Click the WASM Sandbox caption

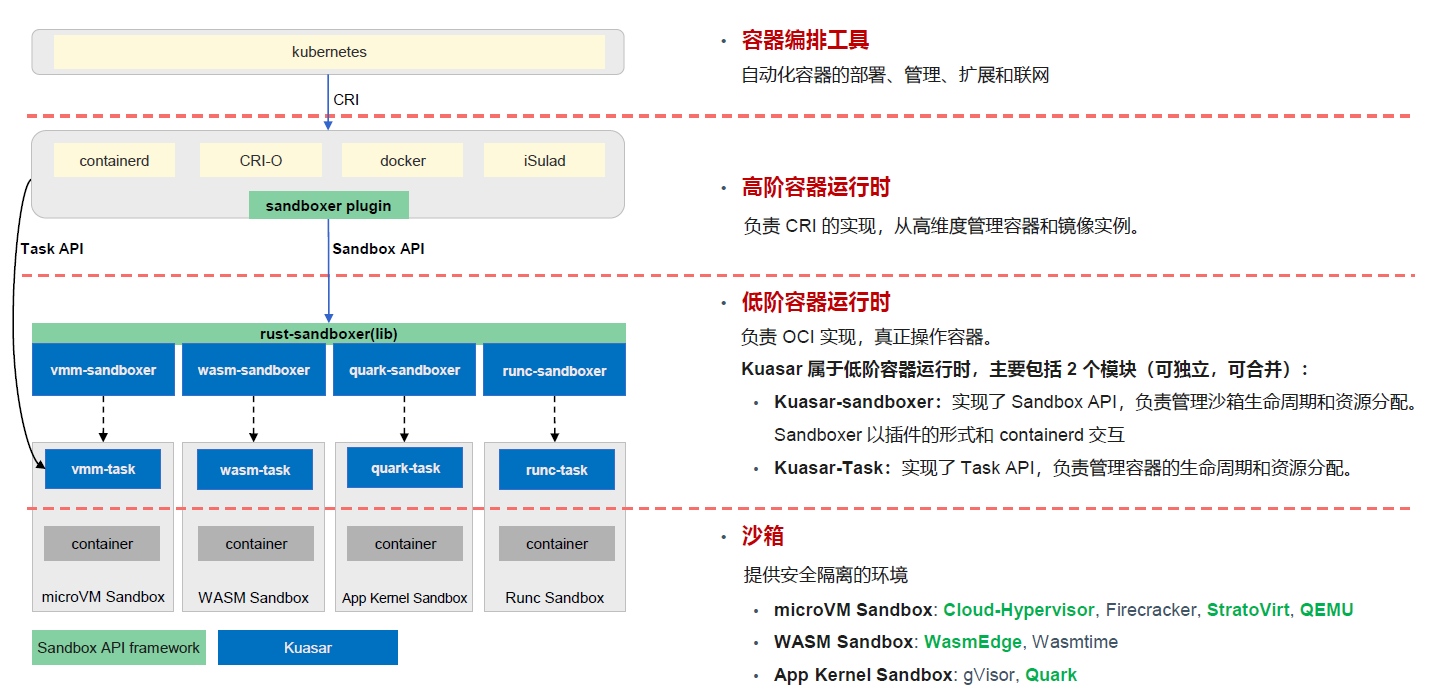click(254, 598)
